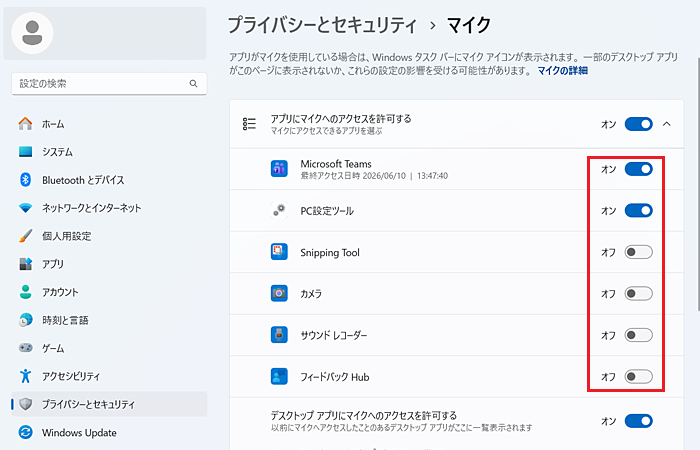Image resolution: width=700 pixels, height=450 pixels.
Task: Click the Accessibility figure icon
Action: tap(25, 376)
